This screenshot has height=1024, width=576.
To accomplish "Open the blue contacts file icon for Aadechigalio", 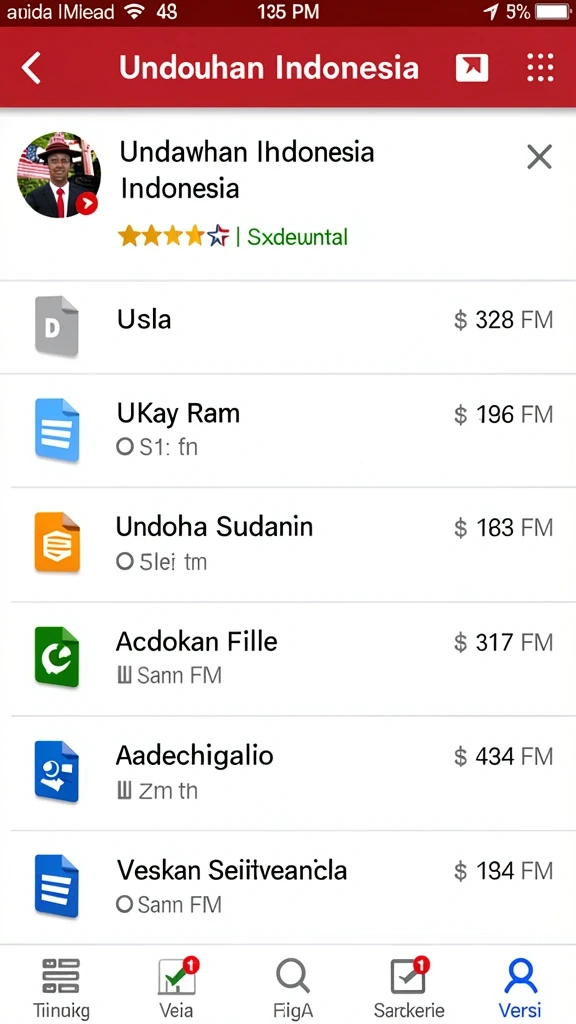I will 57,771.
